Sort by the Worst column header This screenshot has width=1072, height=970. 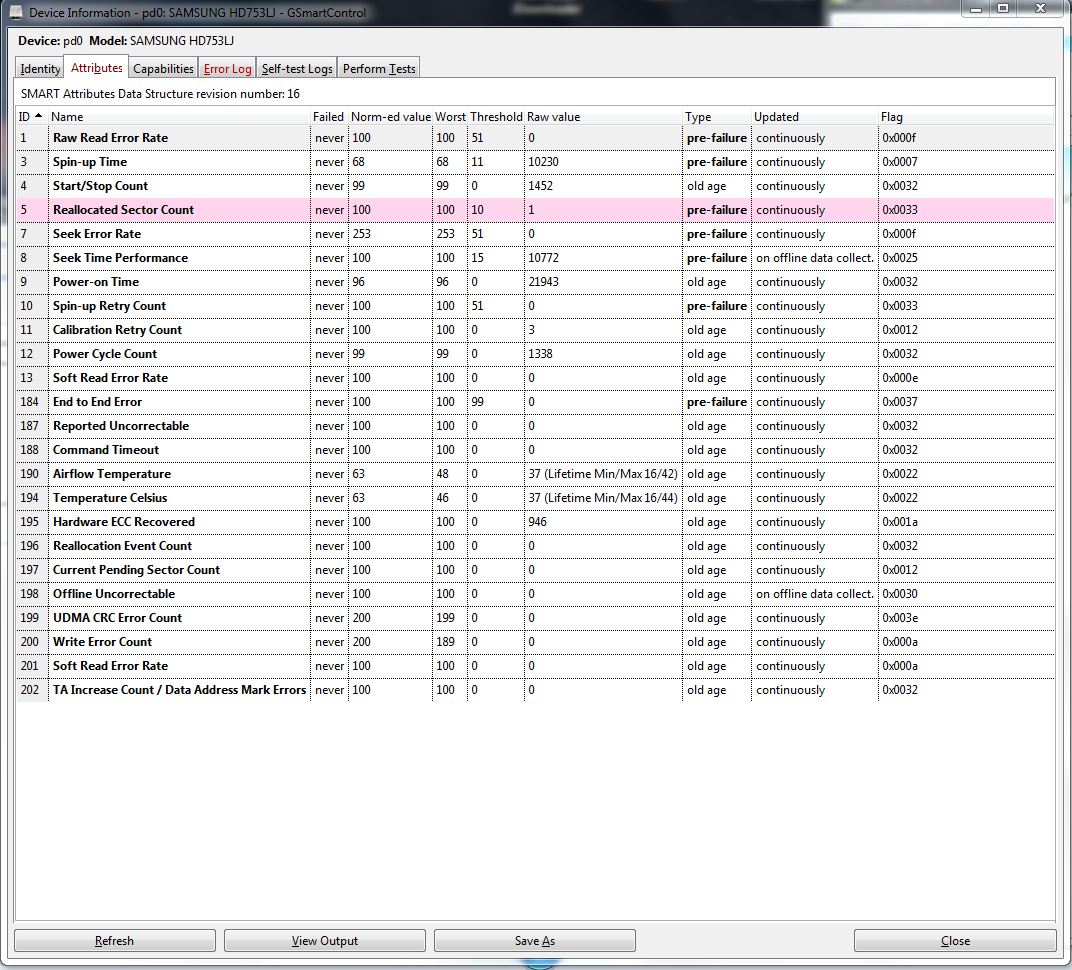point(450,116)
